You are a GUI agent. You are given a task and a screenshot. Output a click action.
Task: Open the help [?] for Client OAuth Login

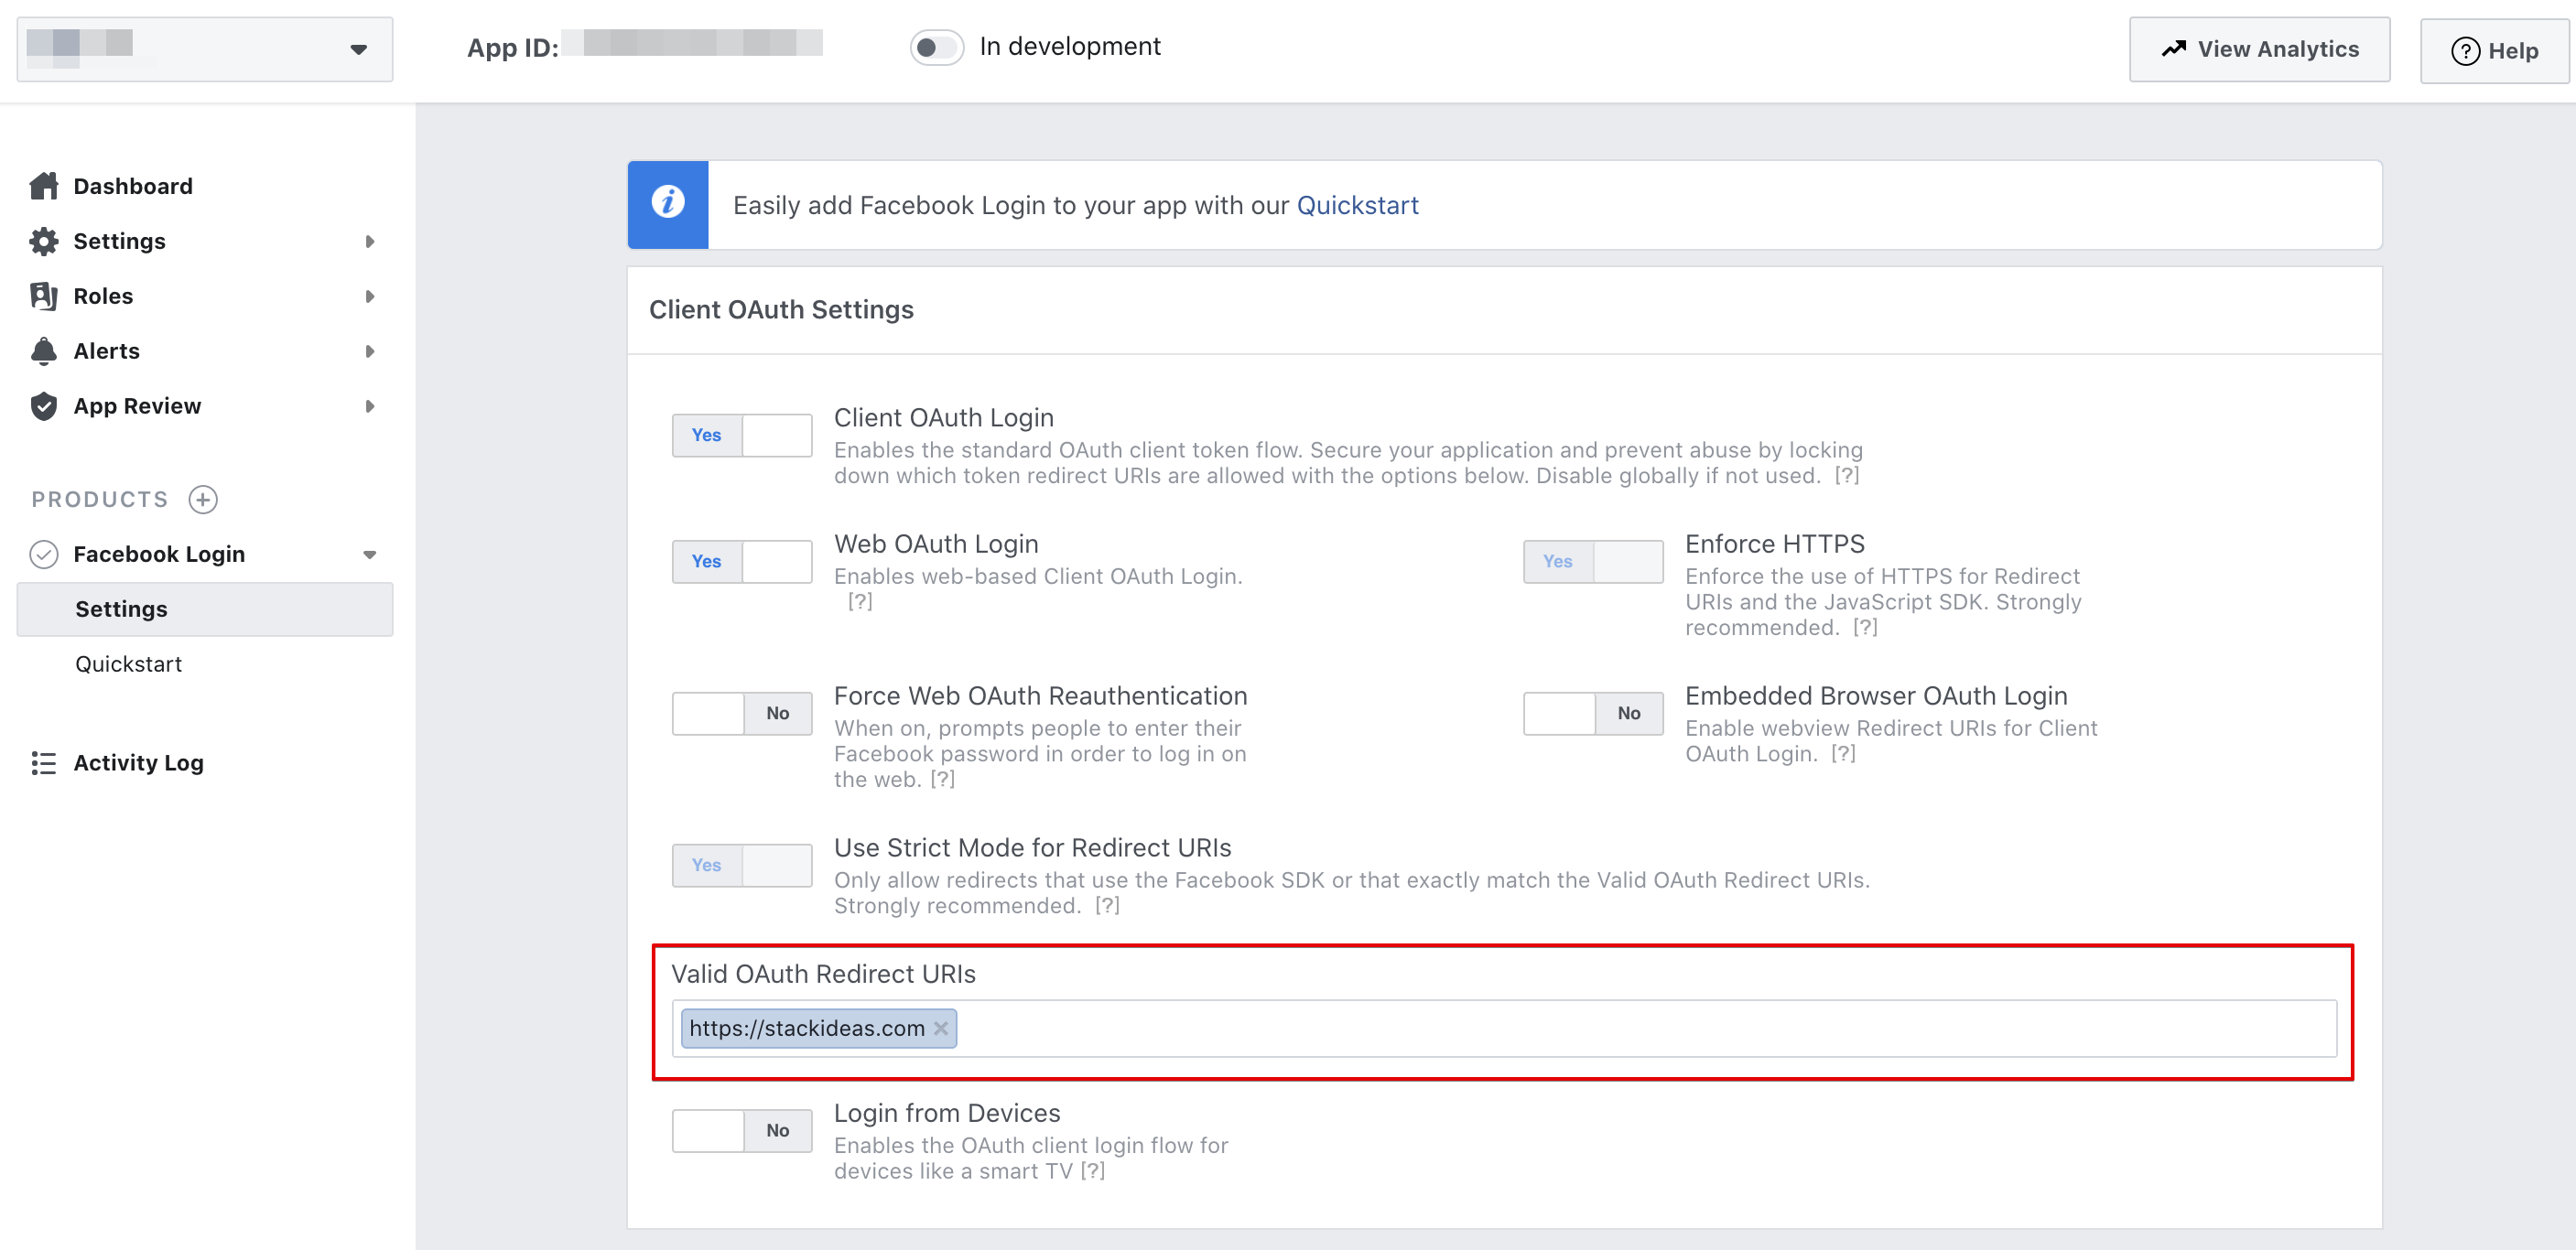click(x=1846, y=476)
